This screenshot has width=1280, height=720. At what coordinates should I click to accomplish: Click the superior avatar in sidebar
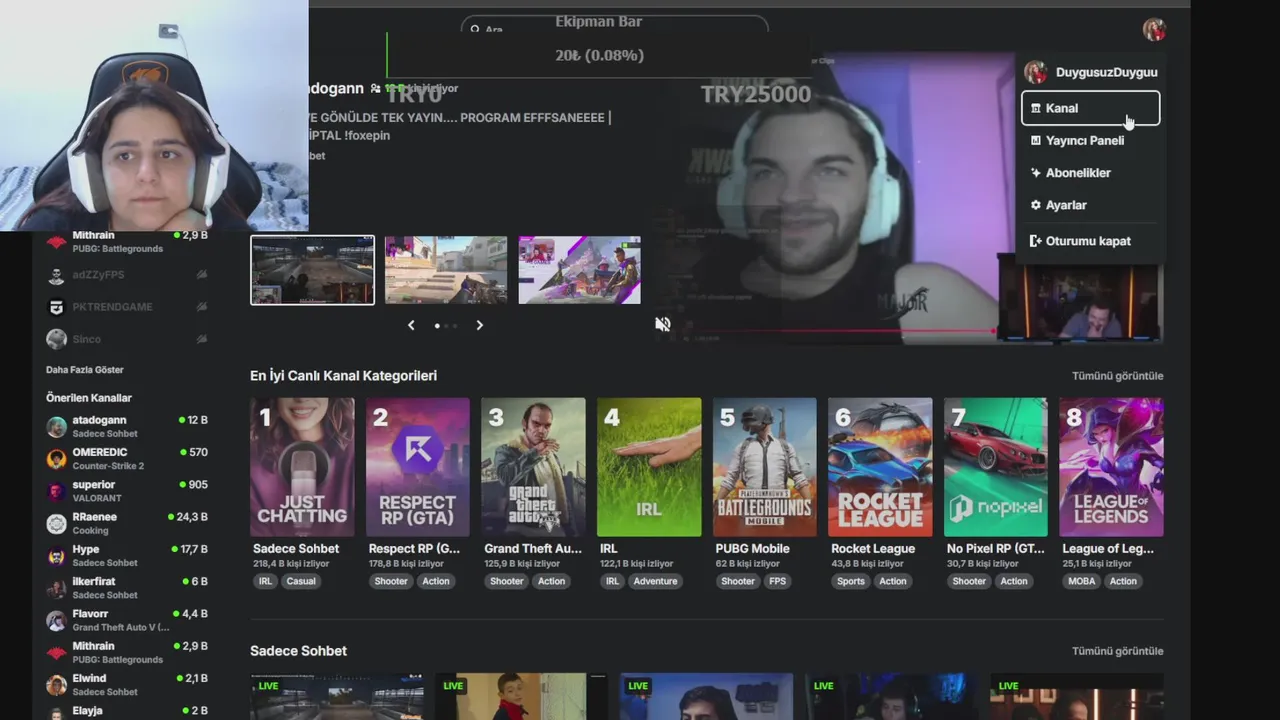(57, 491)
